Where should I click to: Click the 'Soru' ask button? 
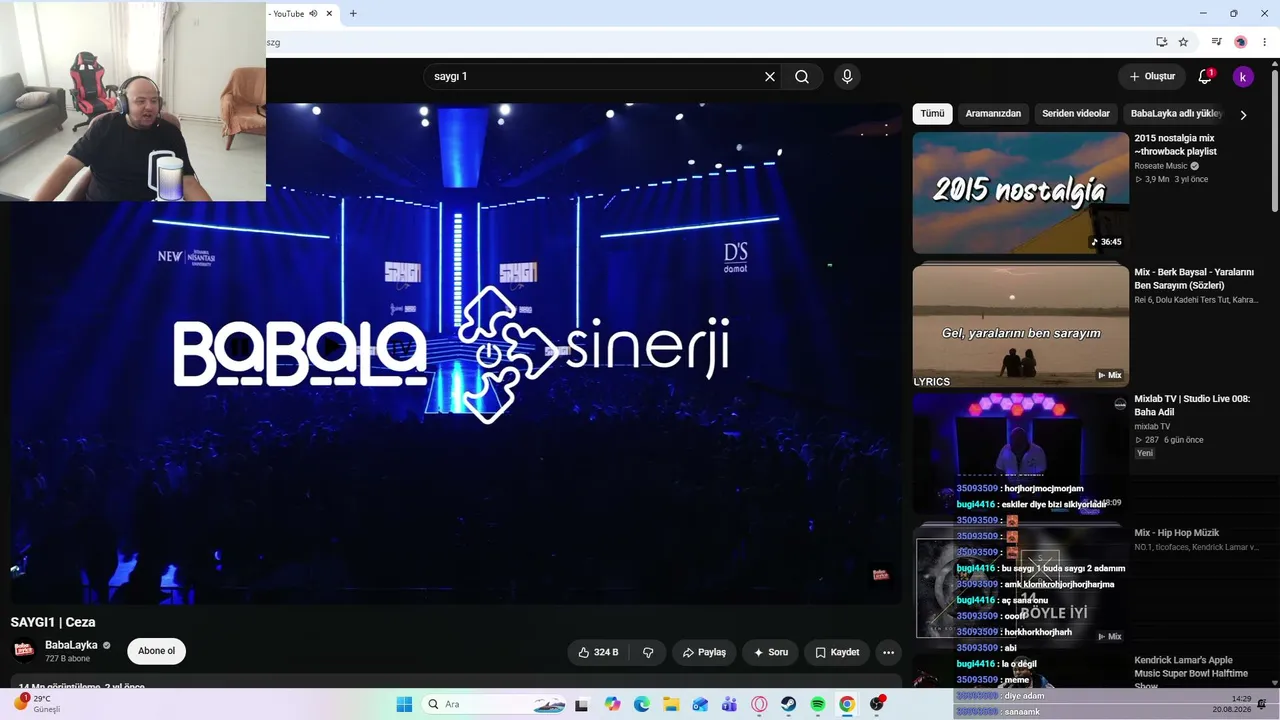click(x=771, y=652)
